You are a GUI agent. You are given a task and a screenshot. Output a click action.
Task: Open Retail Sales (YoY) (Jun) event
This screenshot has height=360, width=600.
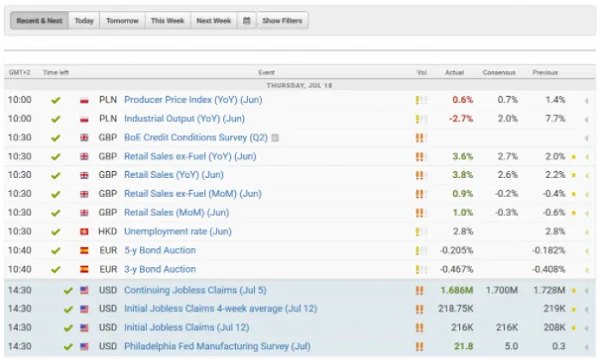pos(174,175)
